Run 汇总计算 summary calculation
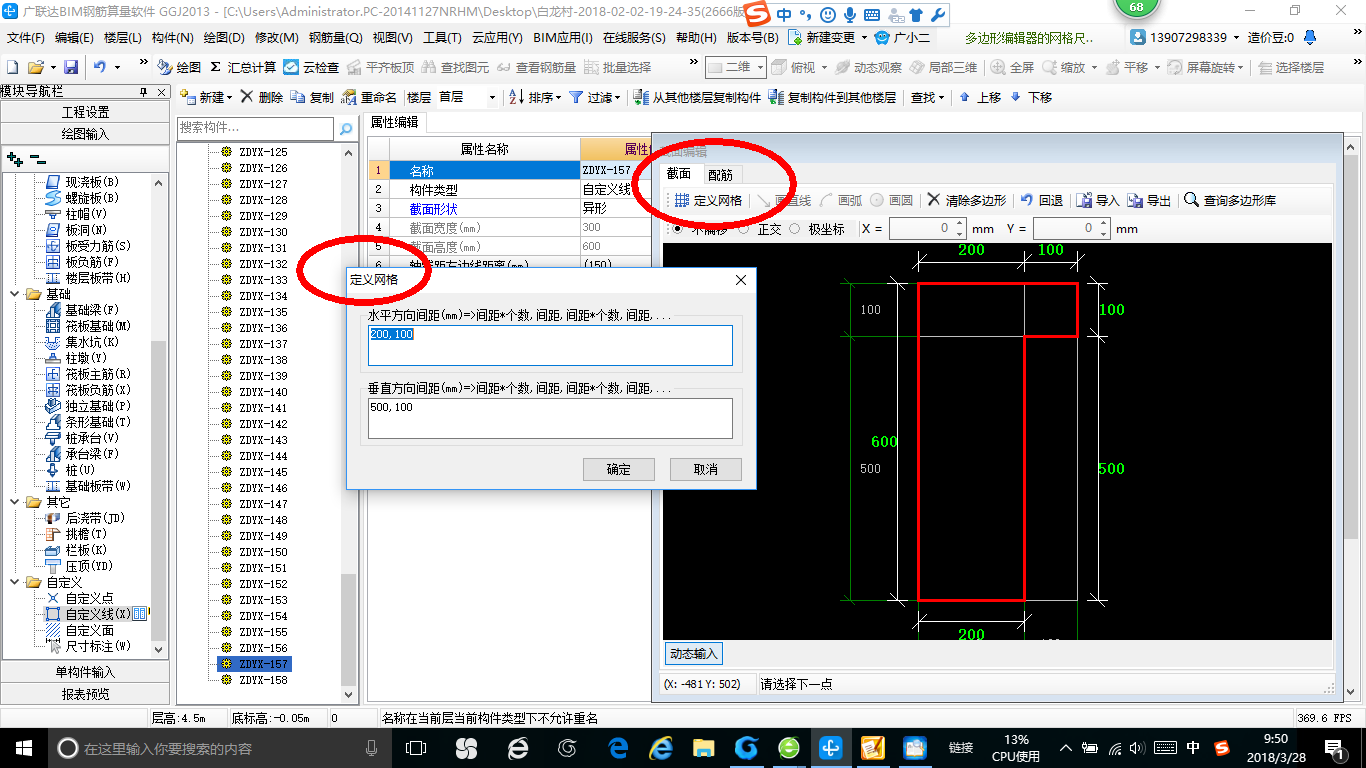Image resolution: width=1366 pixels, height=768 pixels. point(244,67)
